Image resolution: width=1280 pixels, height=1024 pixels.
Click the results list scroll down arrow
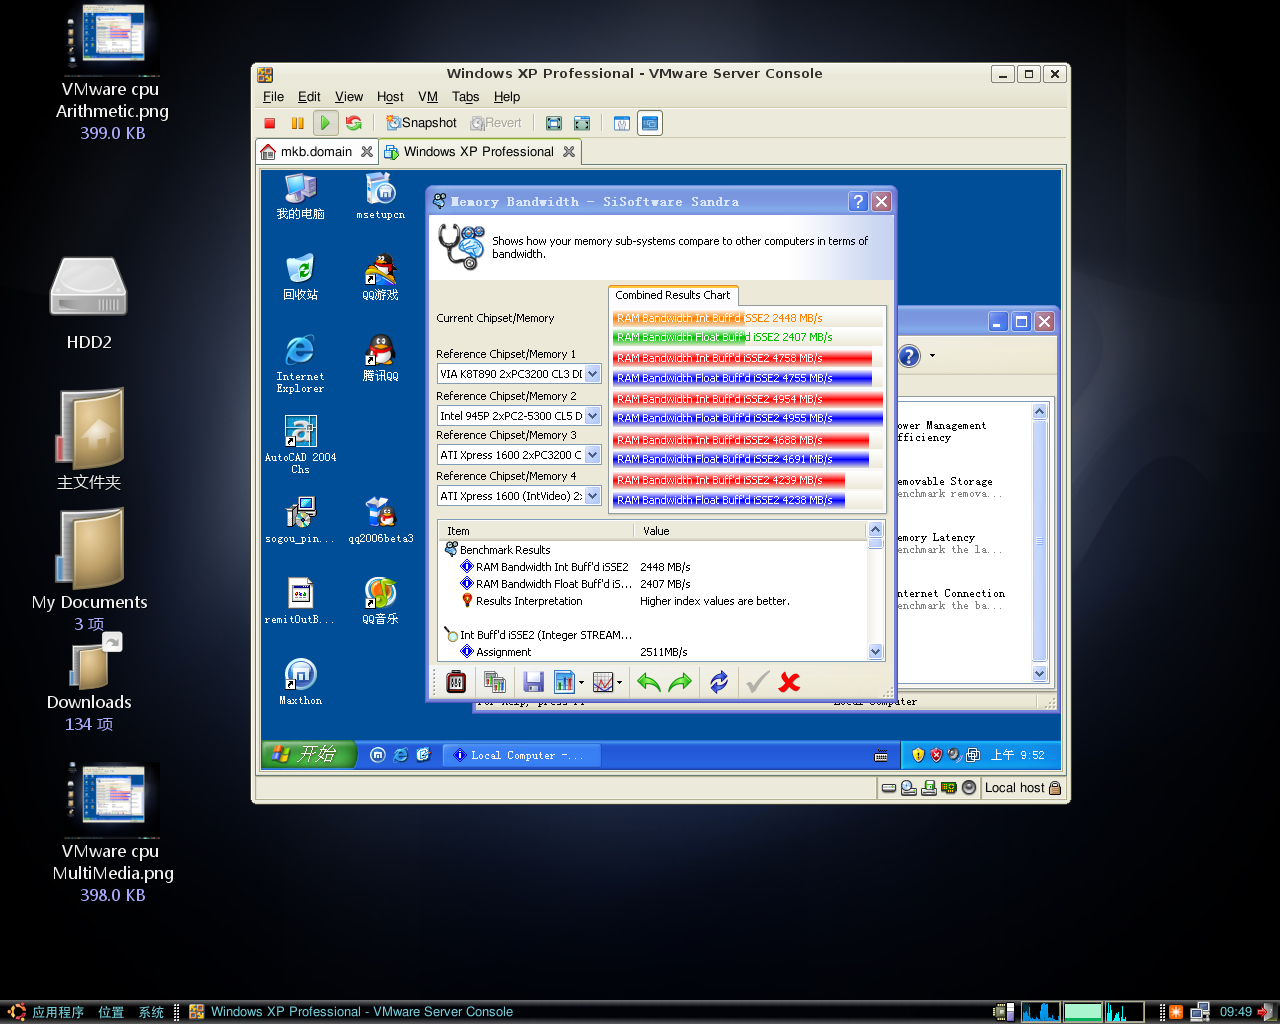[876, 652]
